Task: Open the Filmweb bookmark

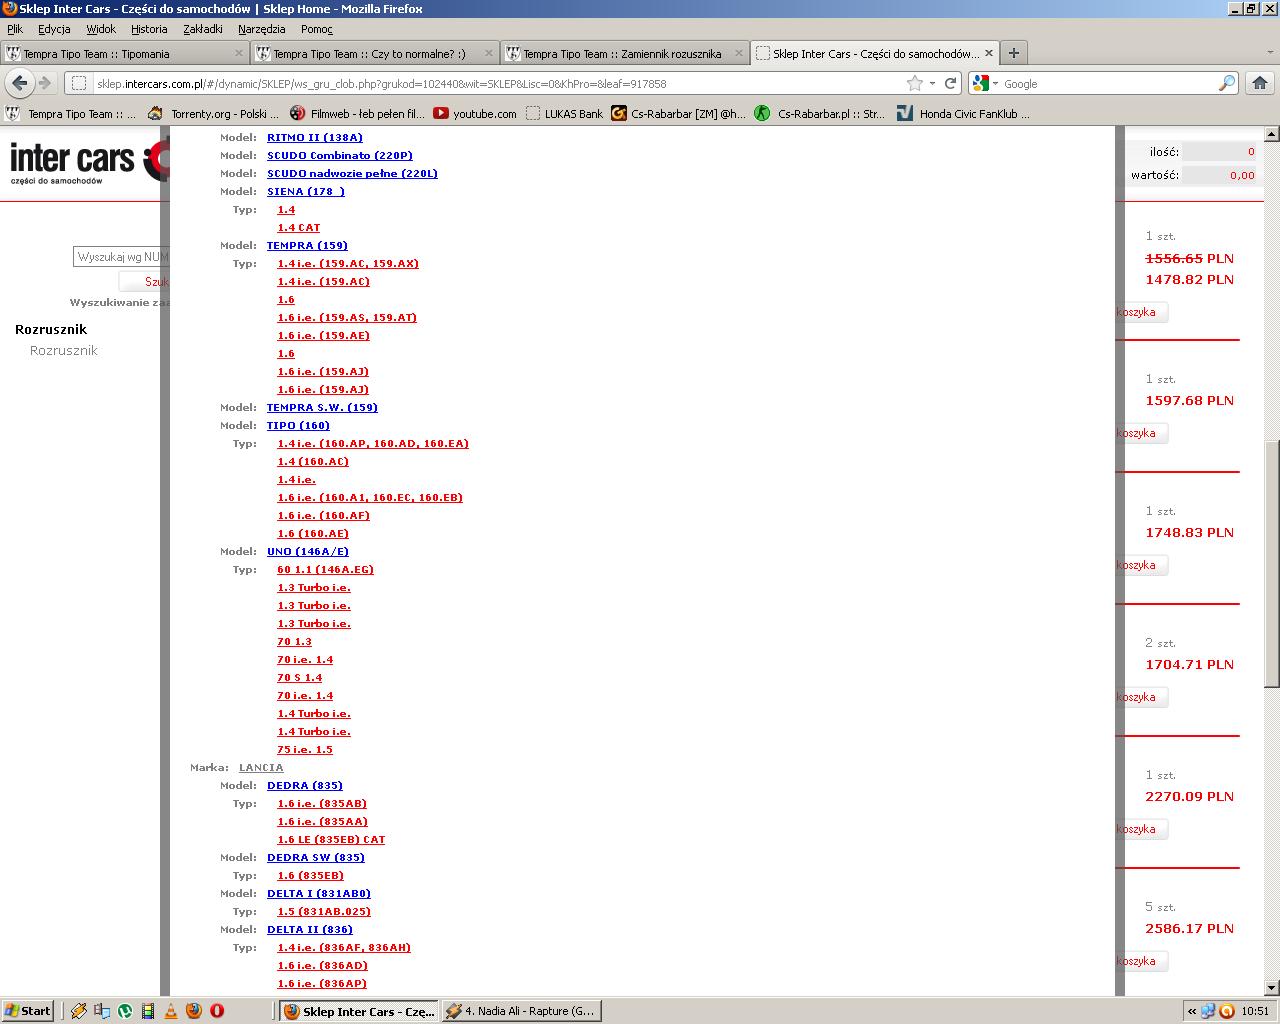Action: (358, 114)
